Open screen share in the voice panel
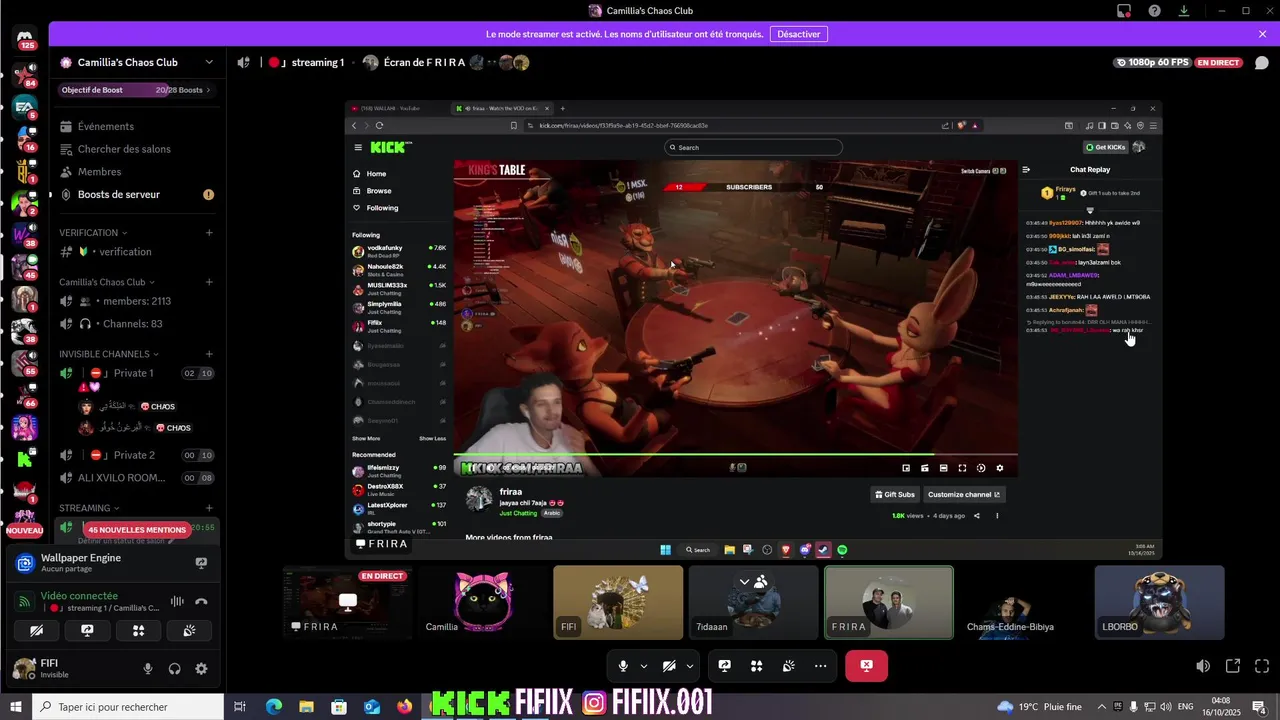Screen dimensions: 1280x720 click(x=87, y=630)
